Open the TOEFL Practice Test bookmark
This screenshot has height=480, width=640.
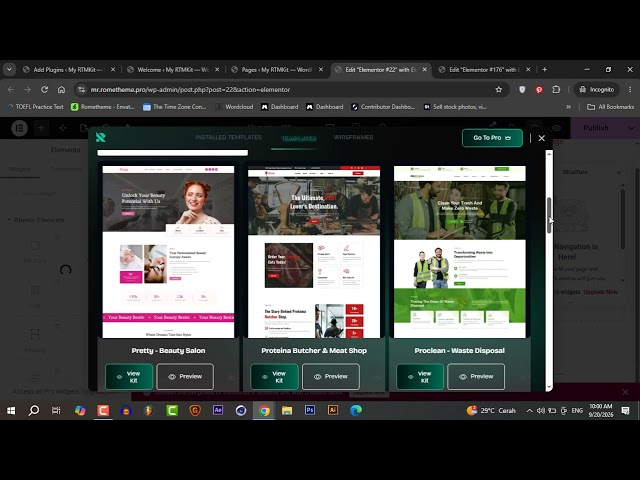(x=35, y=107)
